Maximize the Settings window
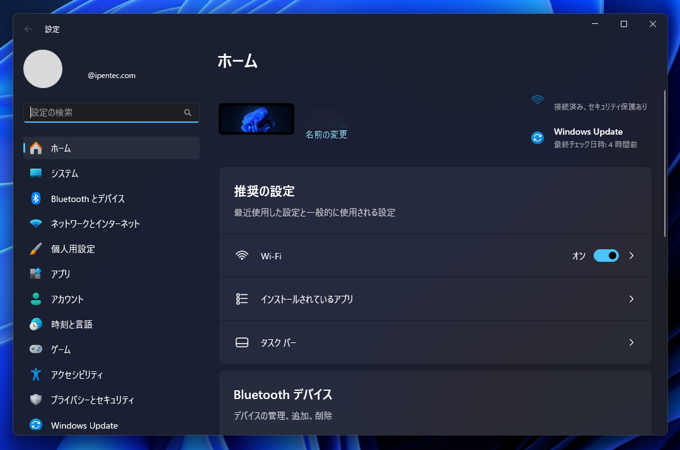Viewport: 680px width, 450px height. (x=624, y=24)
